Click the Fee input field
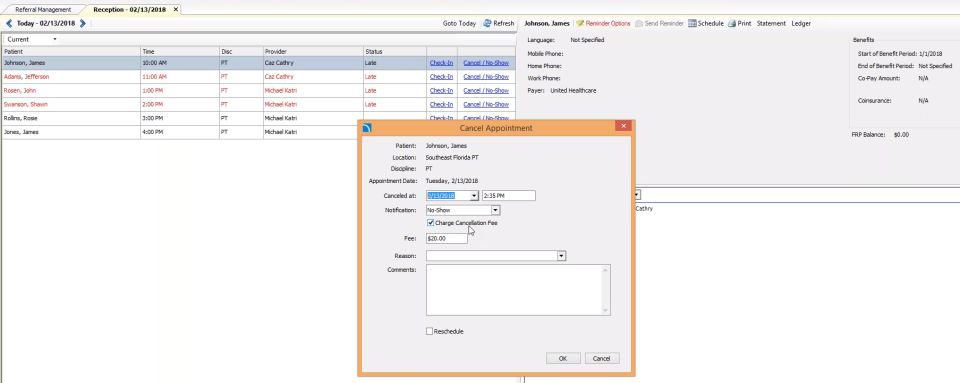The height and width of the screenshot is (383, 960). pyautogui.click(x=447, y=239)
